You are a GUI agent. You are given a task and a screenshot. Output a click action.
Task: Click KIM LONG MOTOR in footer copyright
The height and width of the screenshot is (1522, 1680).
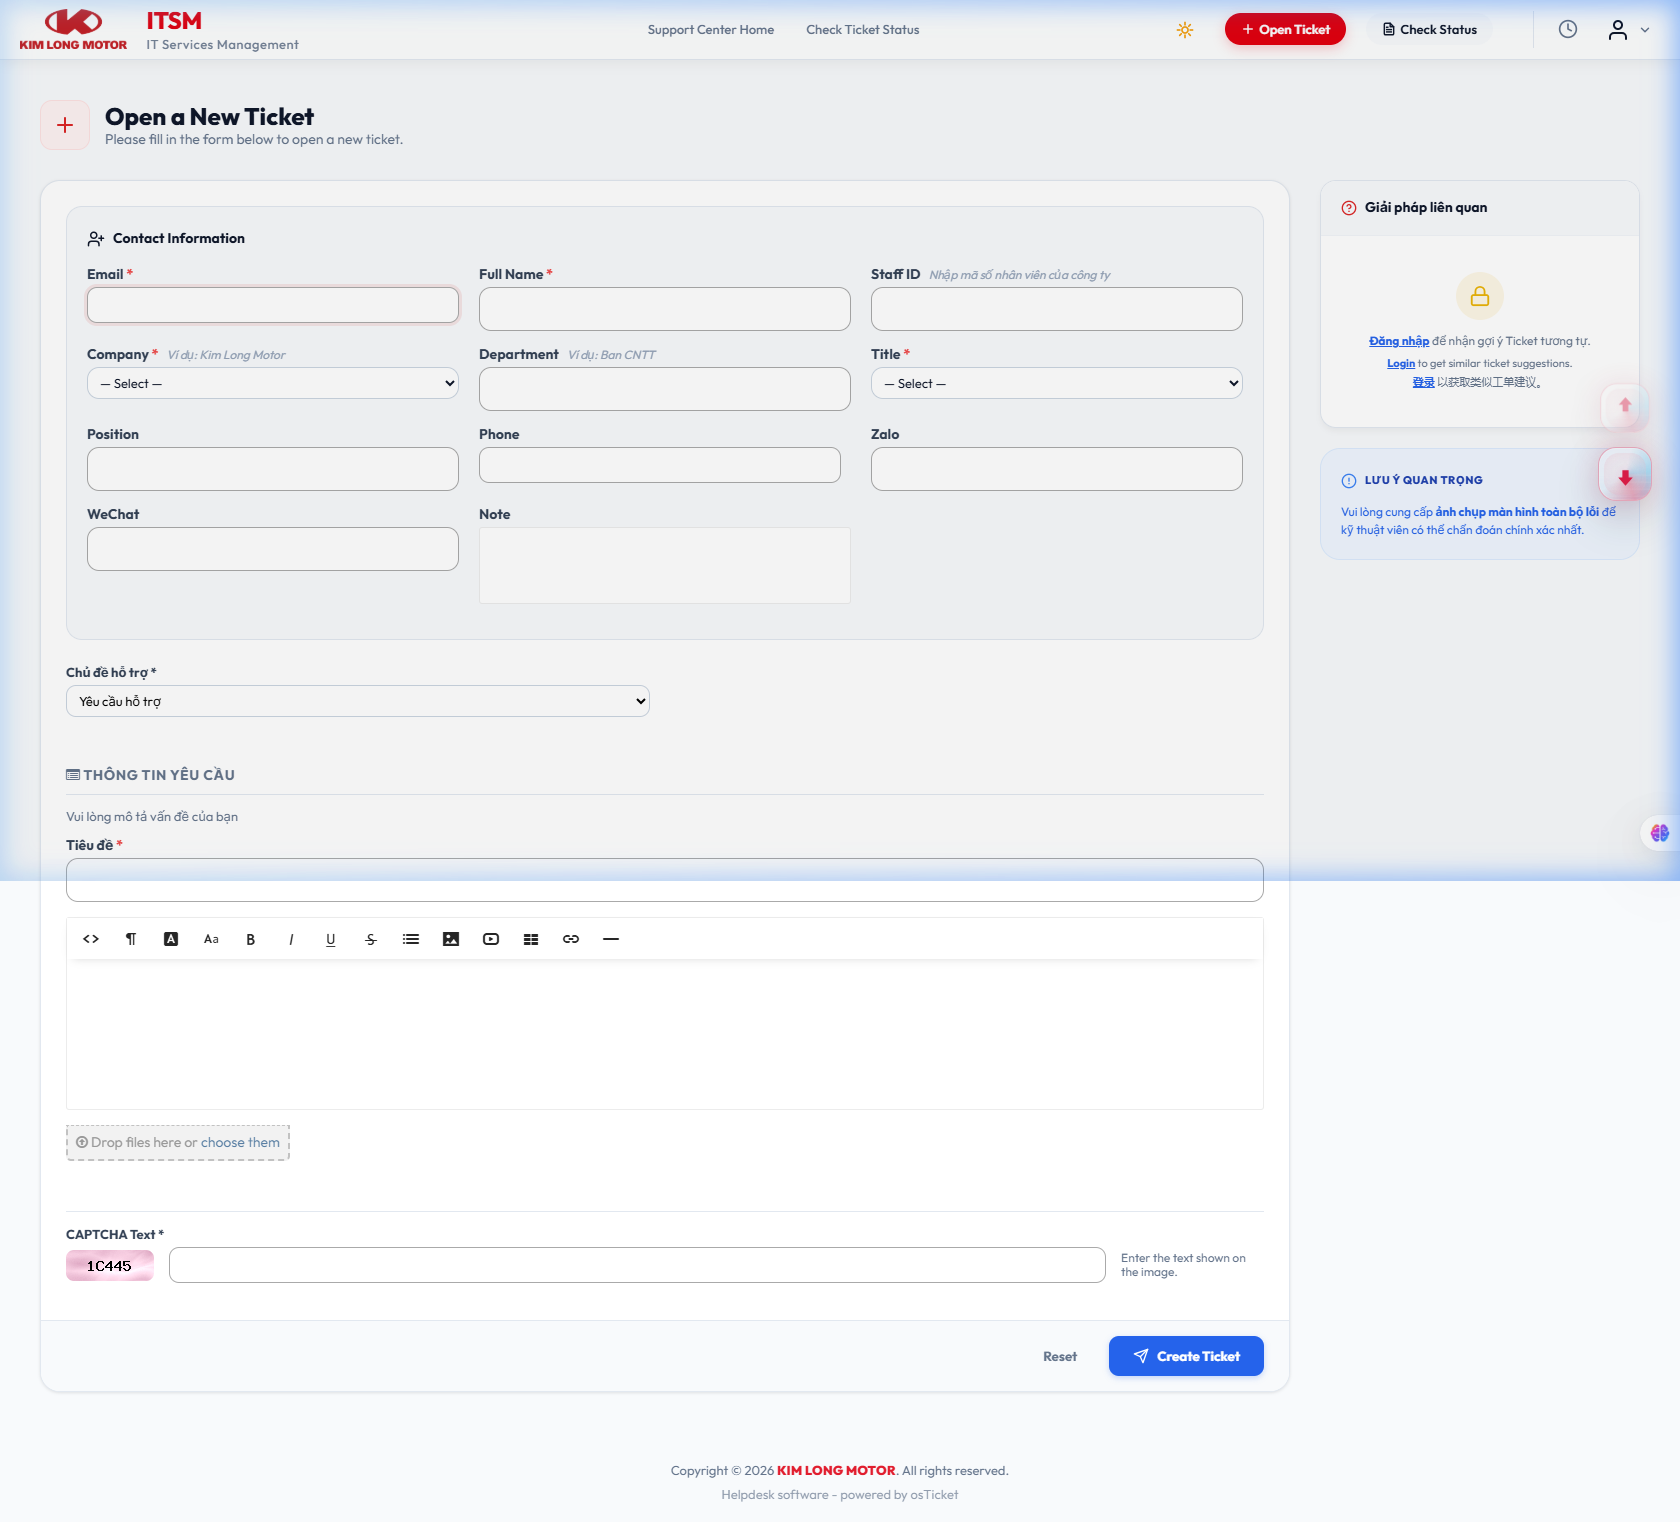(x=836, y=1470)
